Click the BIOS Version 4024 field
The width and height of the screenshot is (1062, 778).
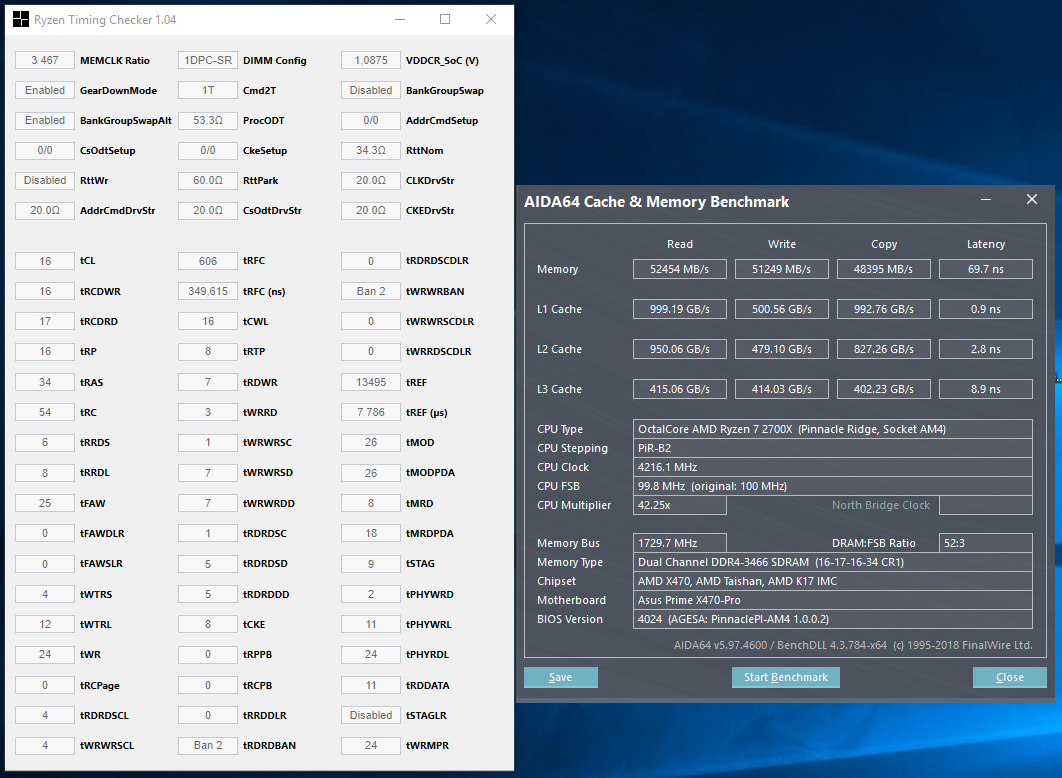pyautogui.click(x=832, y=619)
